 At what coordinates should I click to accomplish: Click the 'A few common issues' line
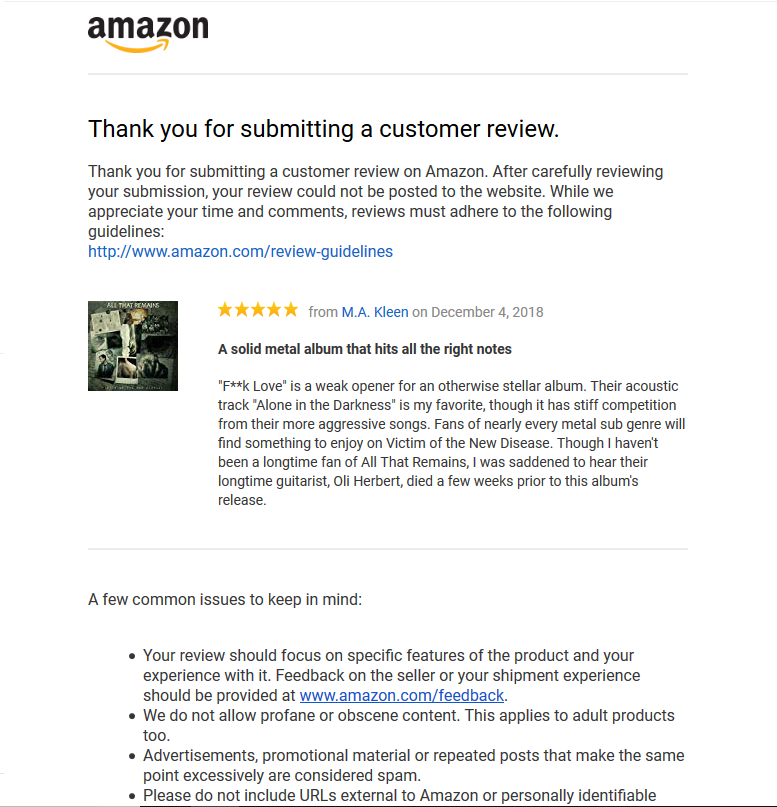225,600
